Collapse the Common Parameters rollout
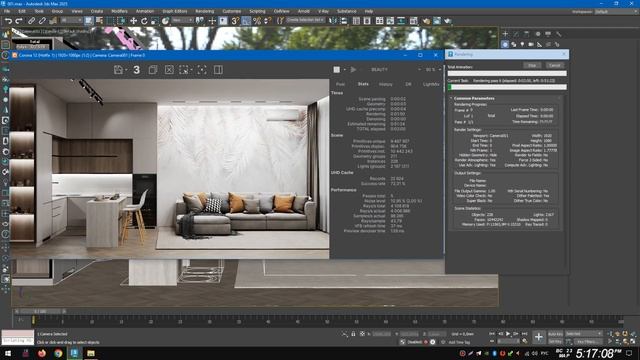This screenshot has width=640, height=360. (x=474, y=98)
